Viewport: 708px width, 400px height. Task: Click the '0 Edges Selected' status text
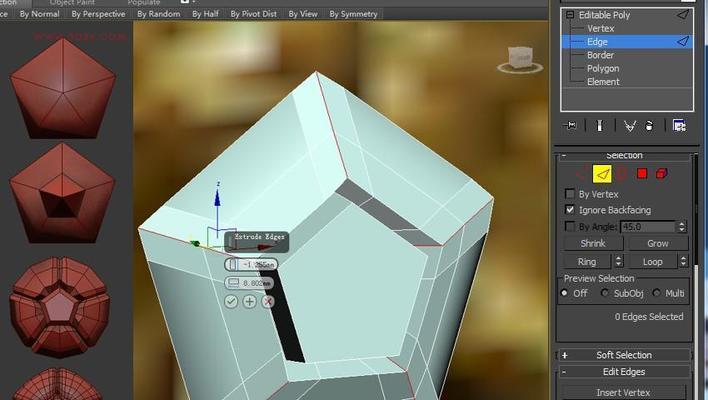[x=649, y=316]
